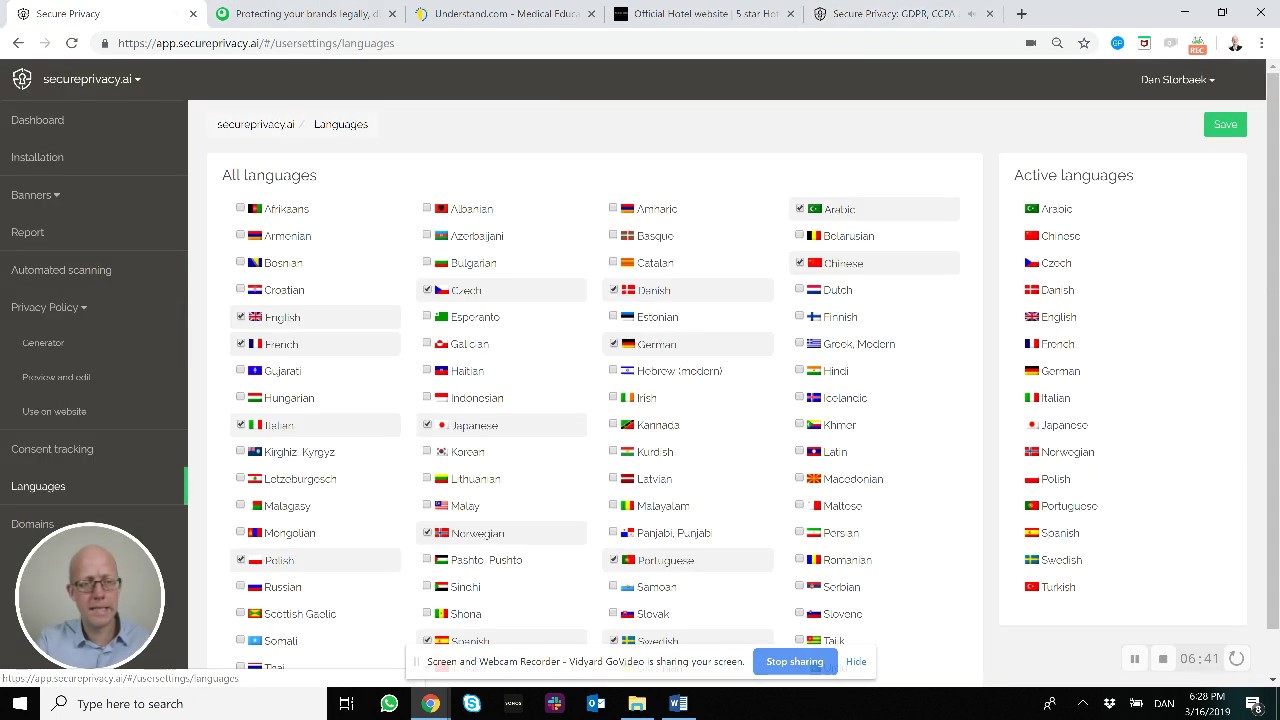1280x720 pixels.
Task: Stop the Vidyard recording with square button
Action: 1163,659
